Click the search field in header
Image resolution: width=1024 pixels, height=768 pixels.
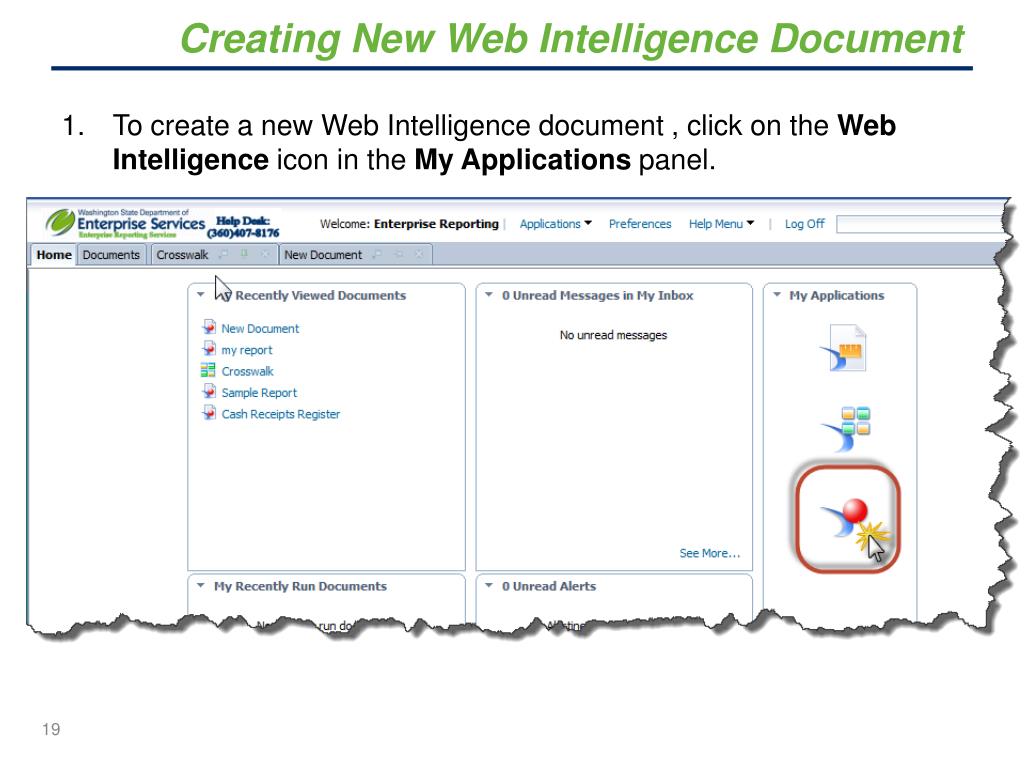921,225
